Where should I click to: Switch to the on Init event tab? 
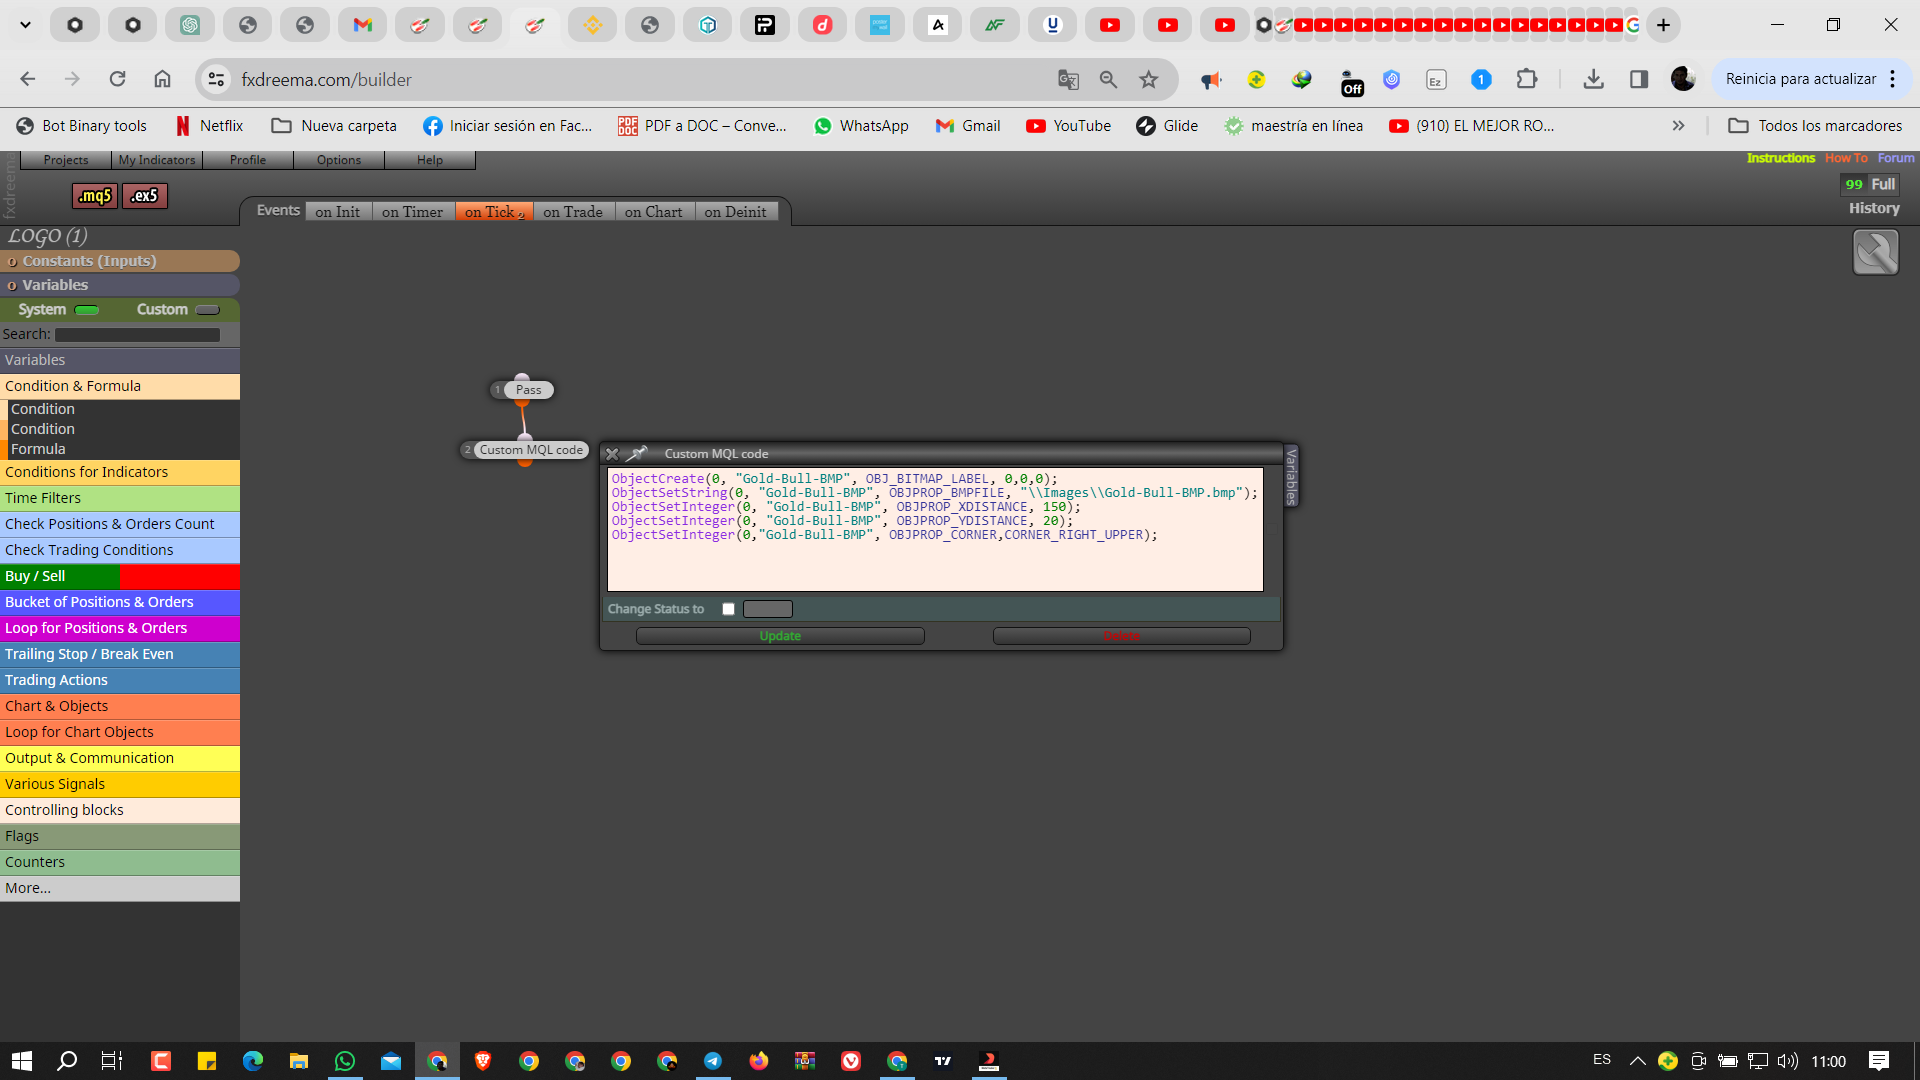(x=337, y=212)
